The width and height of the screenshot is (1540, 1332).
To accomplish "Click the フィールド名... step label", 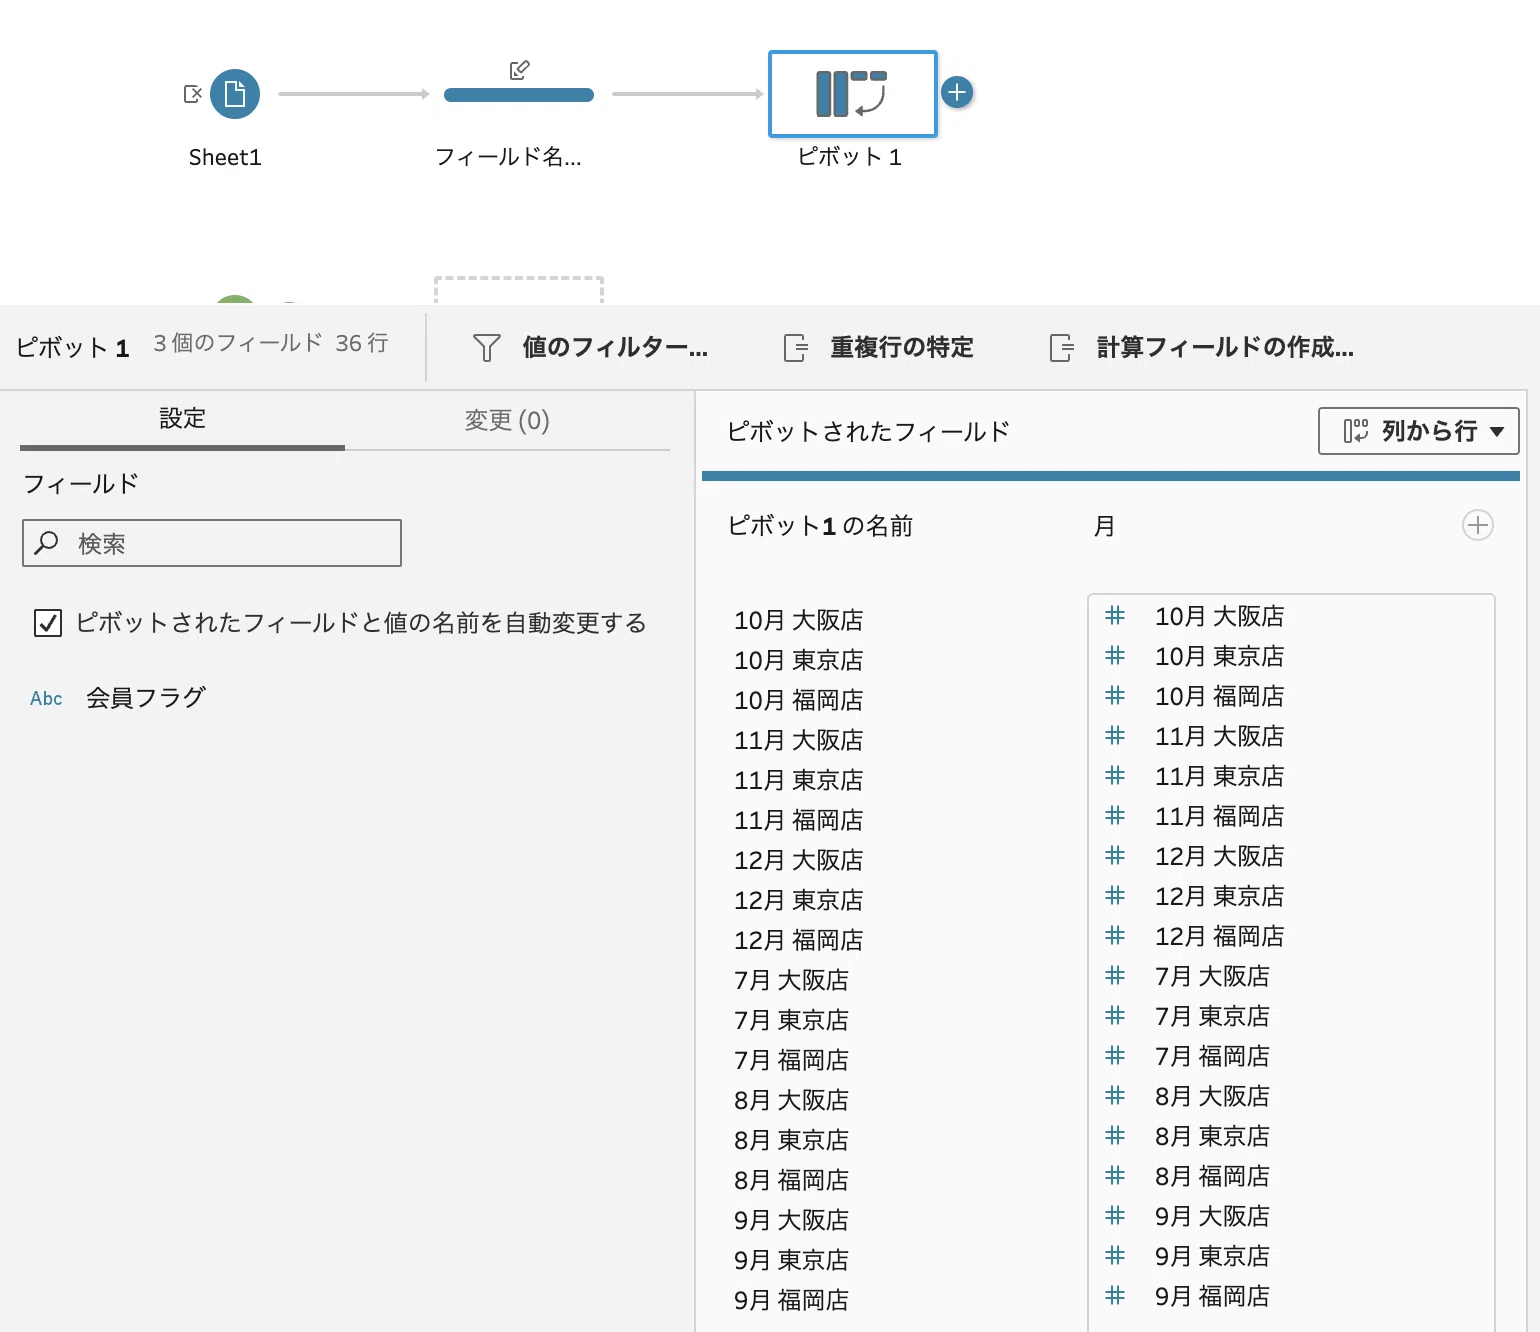I will (x=508, y=157).
